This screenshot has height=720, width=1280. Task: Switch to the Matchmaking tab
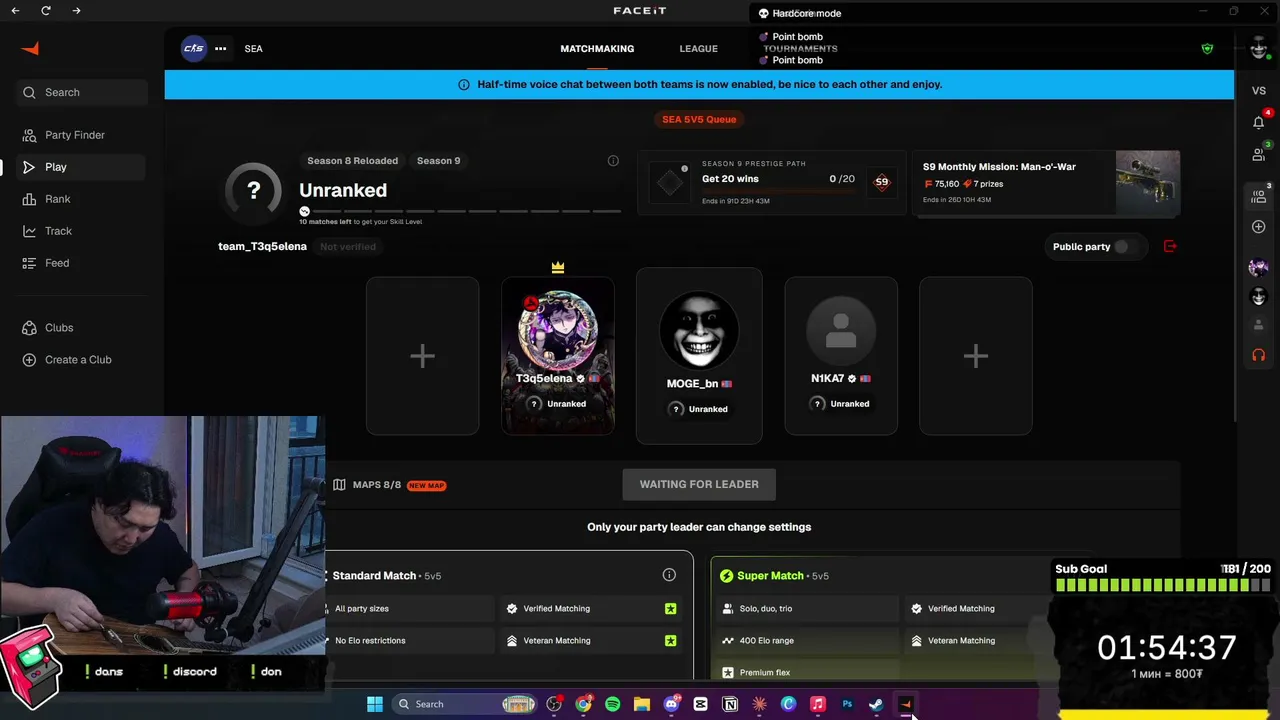click(x=597, y=49)
